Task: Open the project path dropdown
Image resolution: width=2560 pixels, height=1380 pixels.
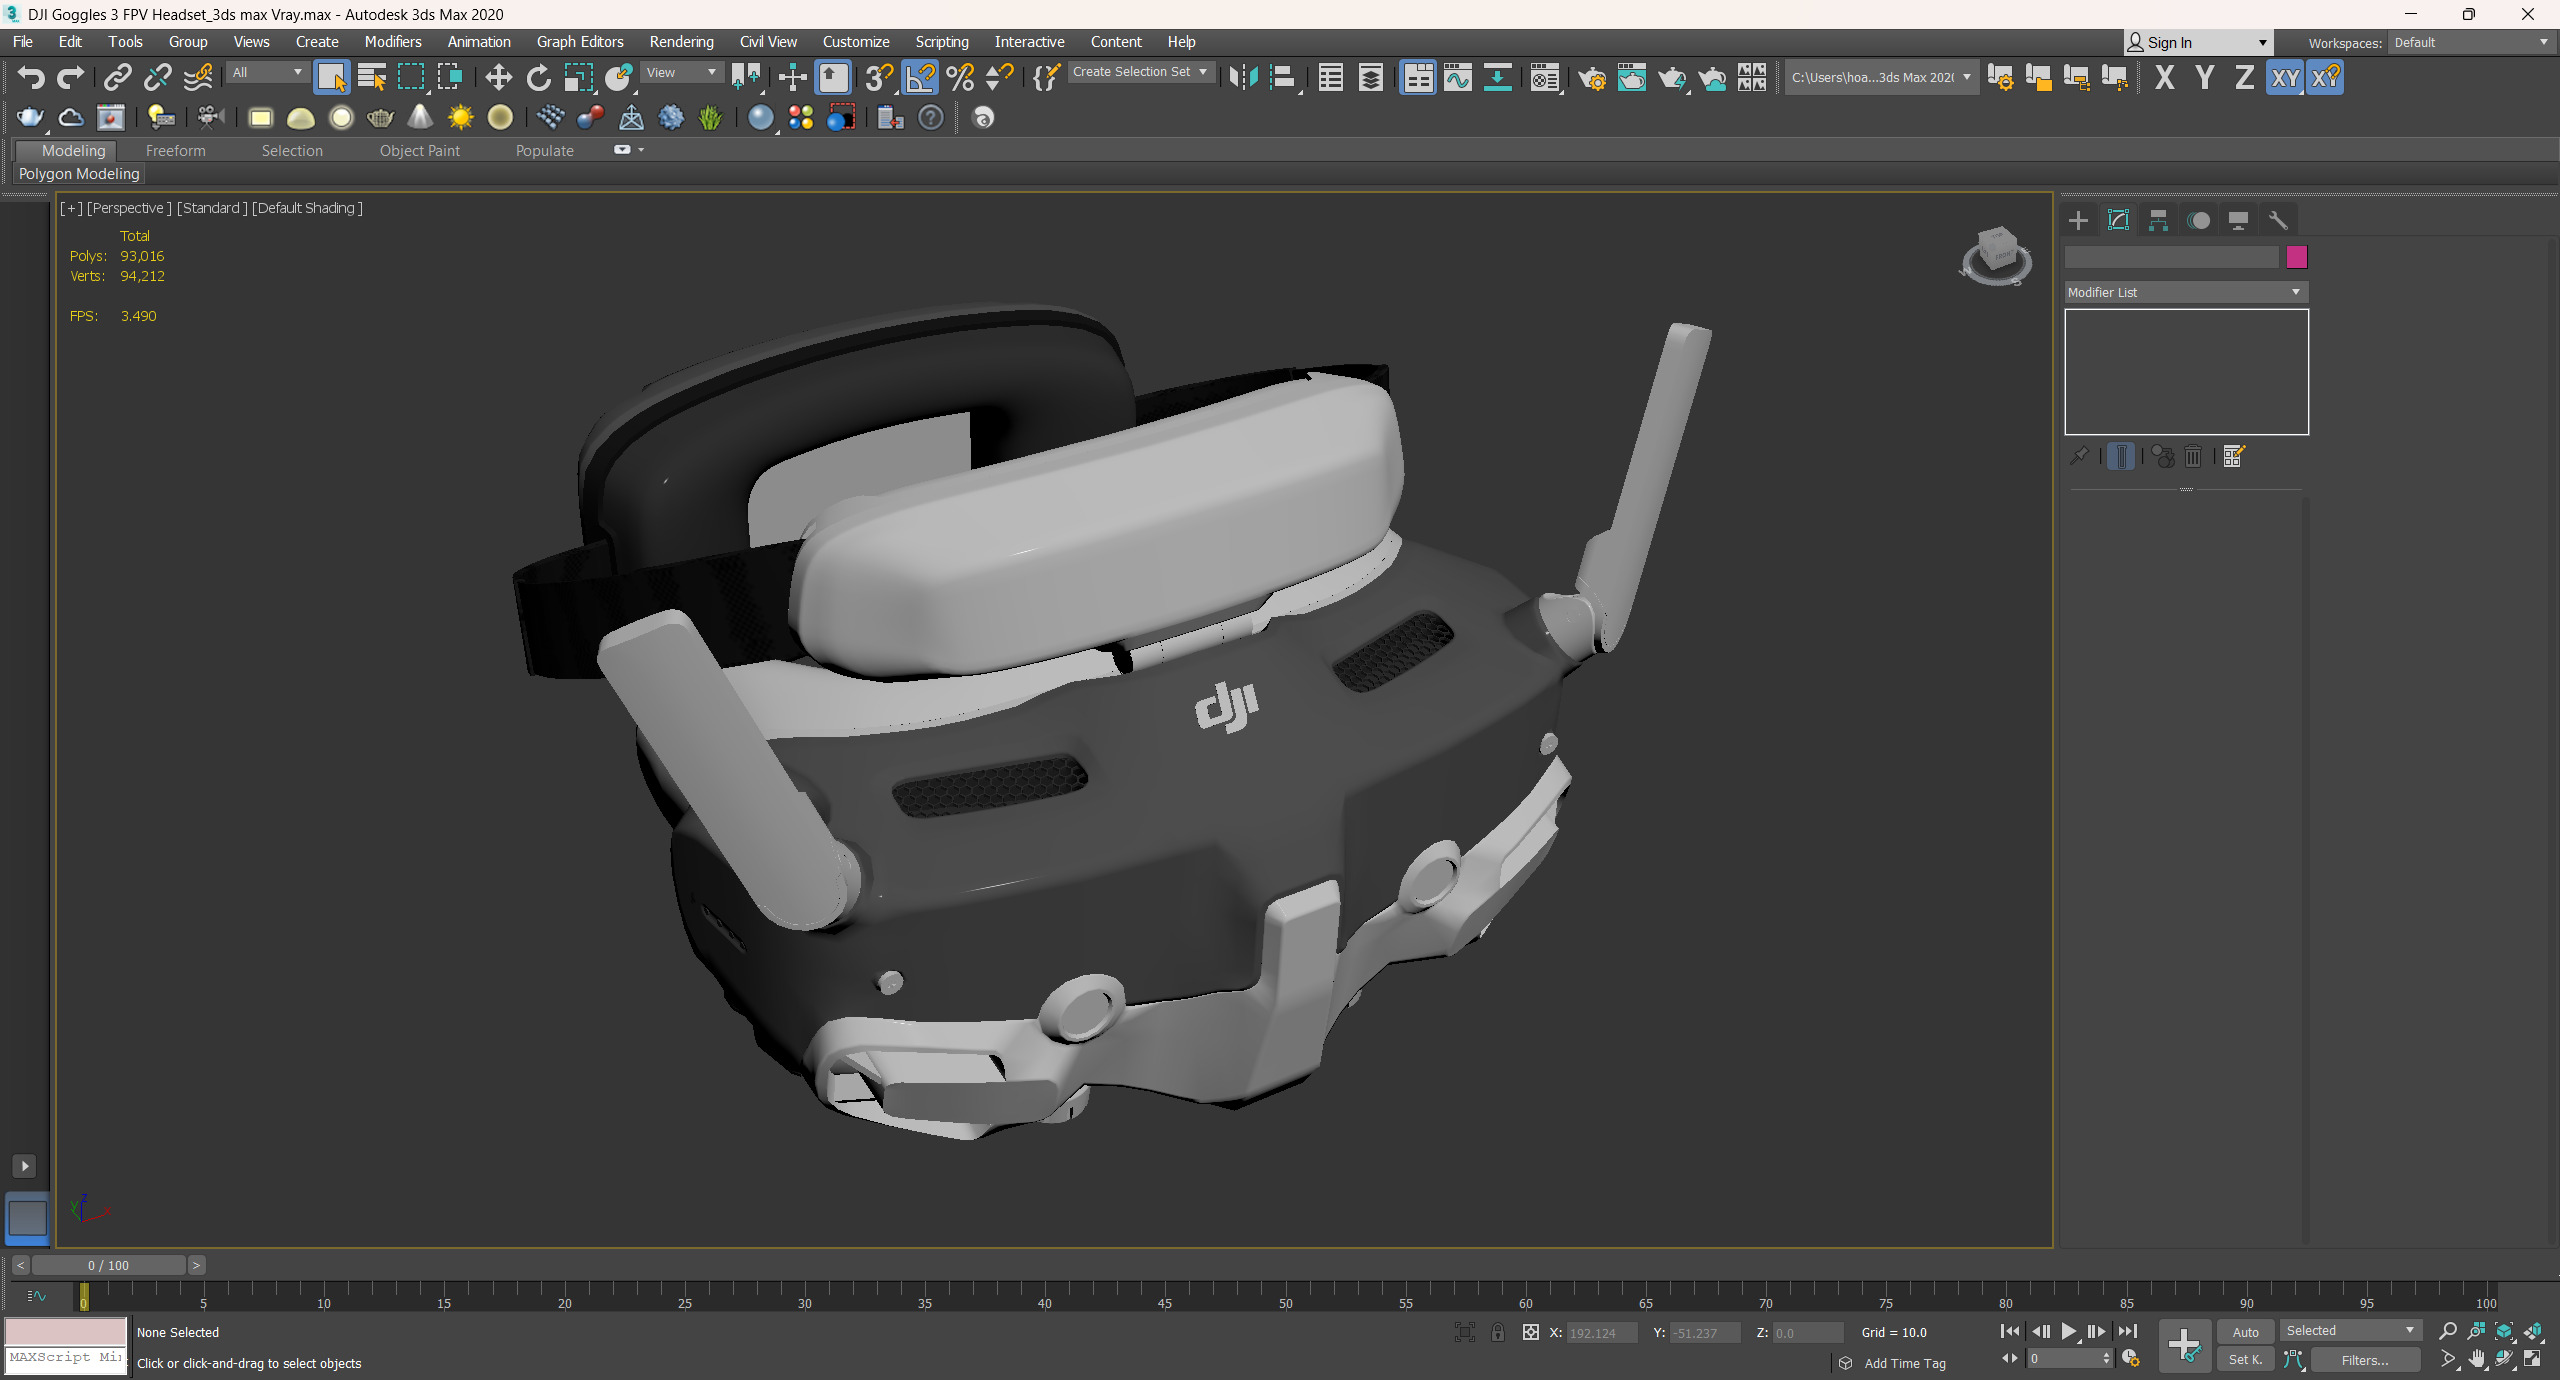Action: coord(1881,77)
